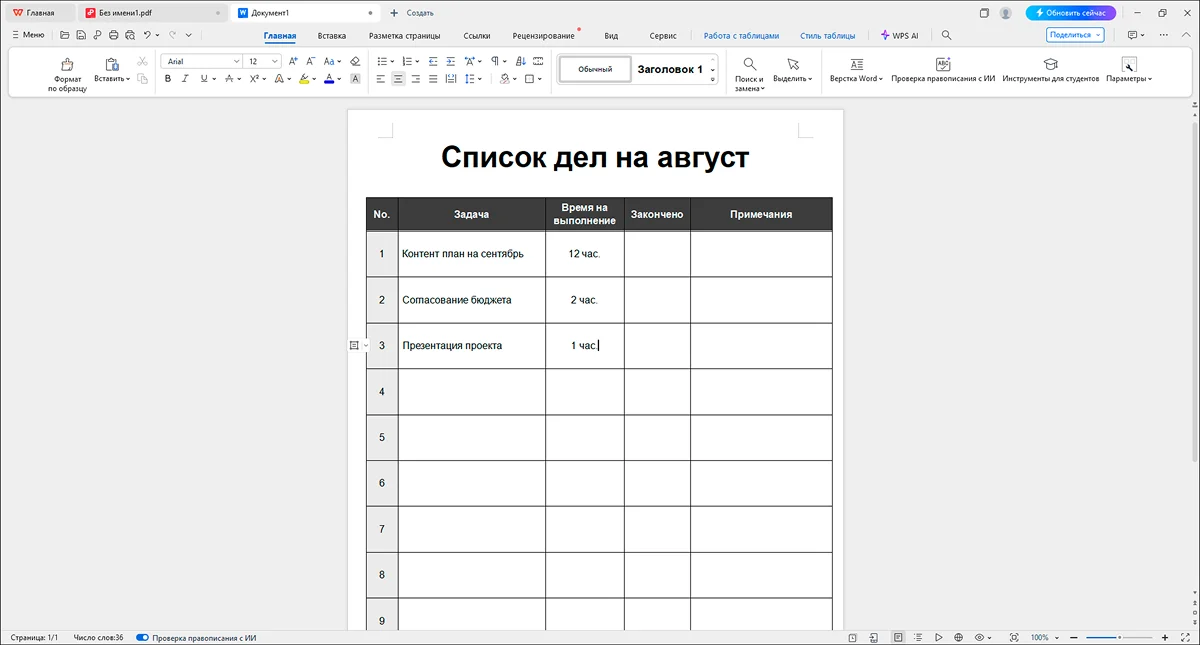Decrease font size with the A- icon
The height and width of the screenshot is (645, 1200).
click(310, 61)
